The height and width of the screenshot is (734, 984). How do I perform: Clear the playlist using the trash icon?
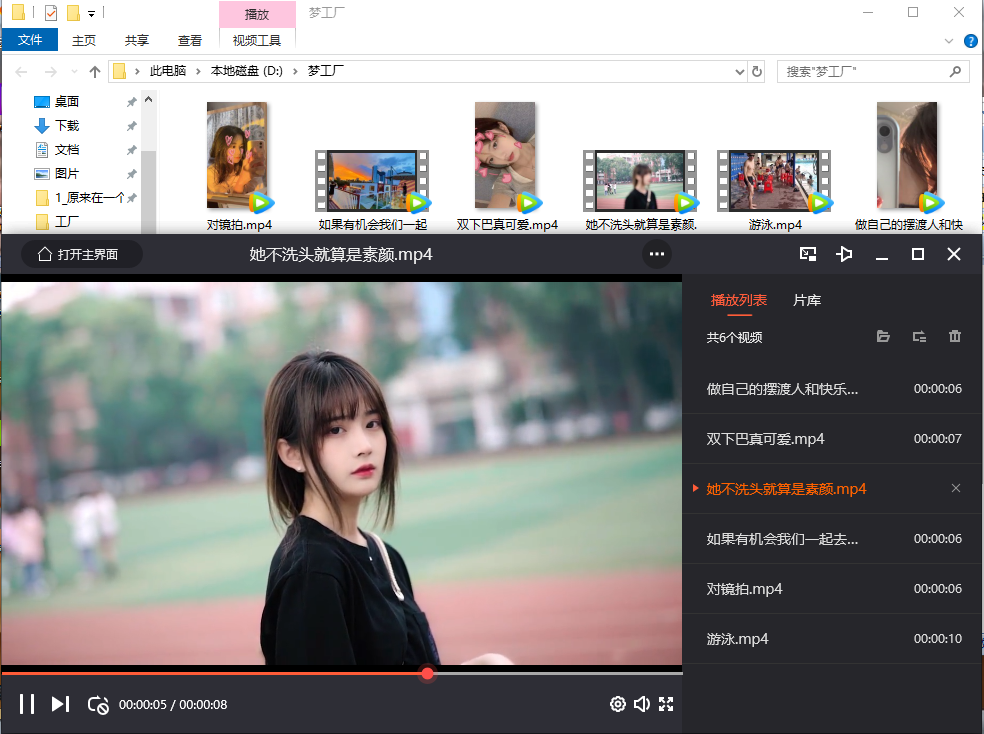[x=955, y=336]
